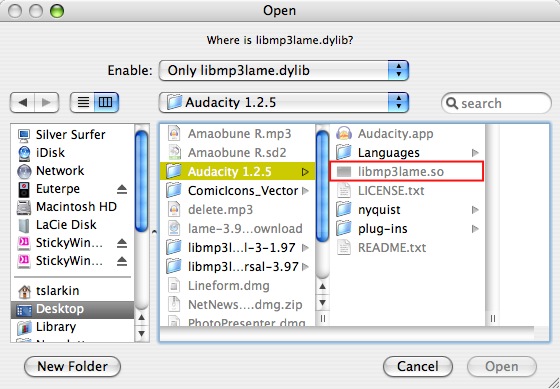Select libmp3lame.so file
The image size is (560, 389).
pos(406,171)
